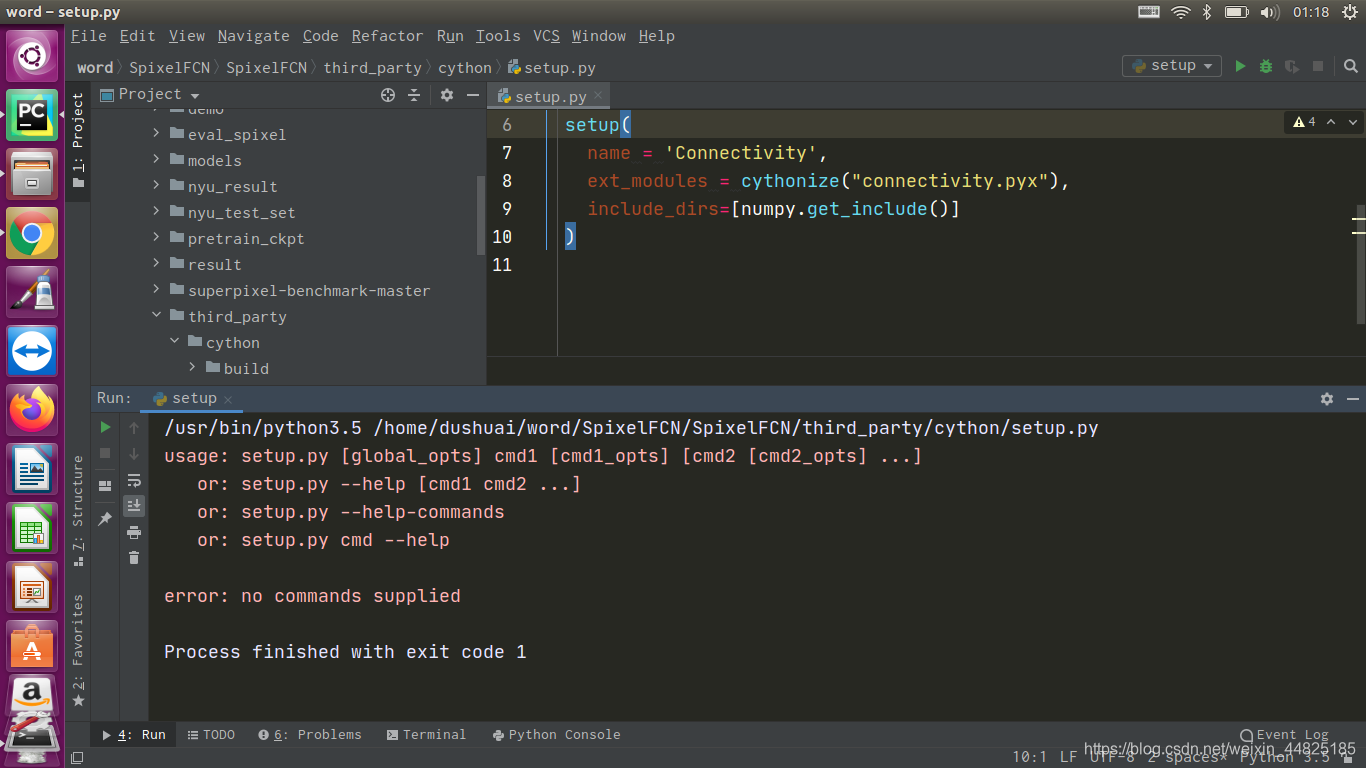This screenshot has width=1366, height=768.
Task: Open Search Everywhere with the magnifier icon
Action: click(1350, 66)
